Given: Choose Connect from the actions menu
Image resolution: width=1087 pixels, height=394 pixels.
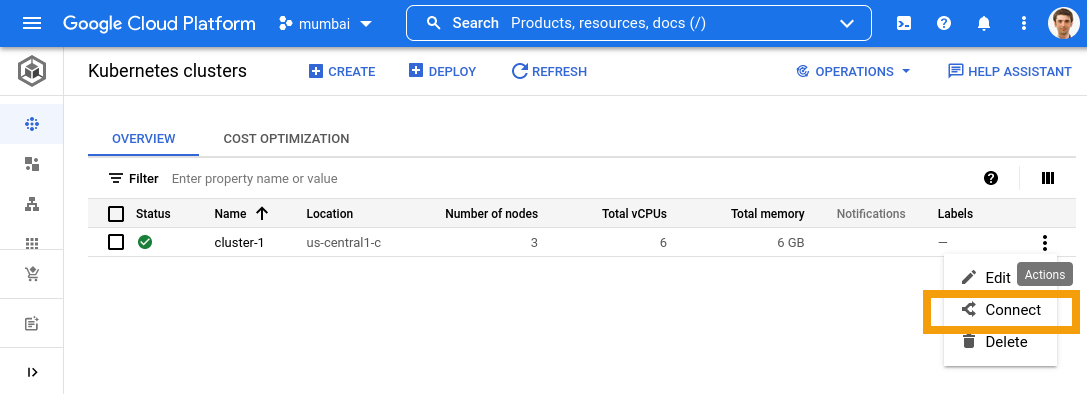Looking at the screenshot, I should click(1000, 310).
